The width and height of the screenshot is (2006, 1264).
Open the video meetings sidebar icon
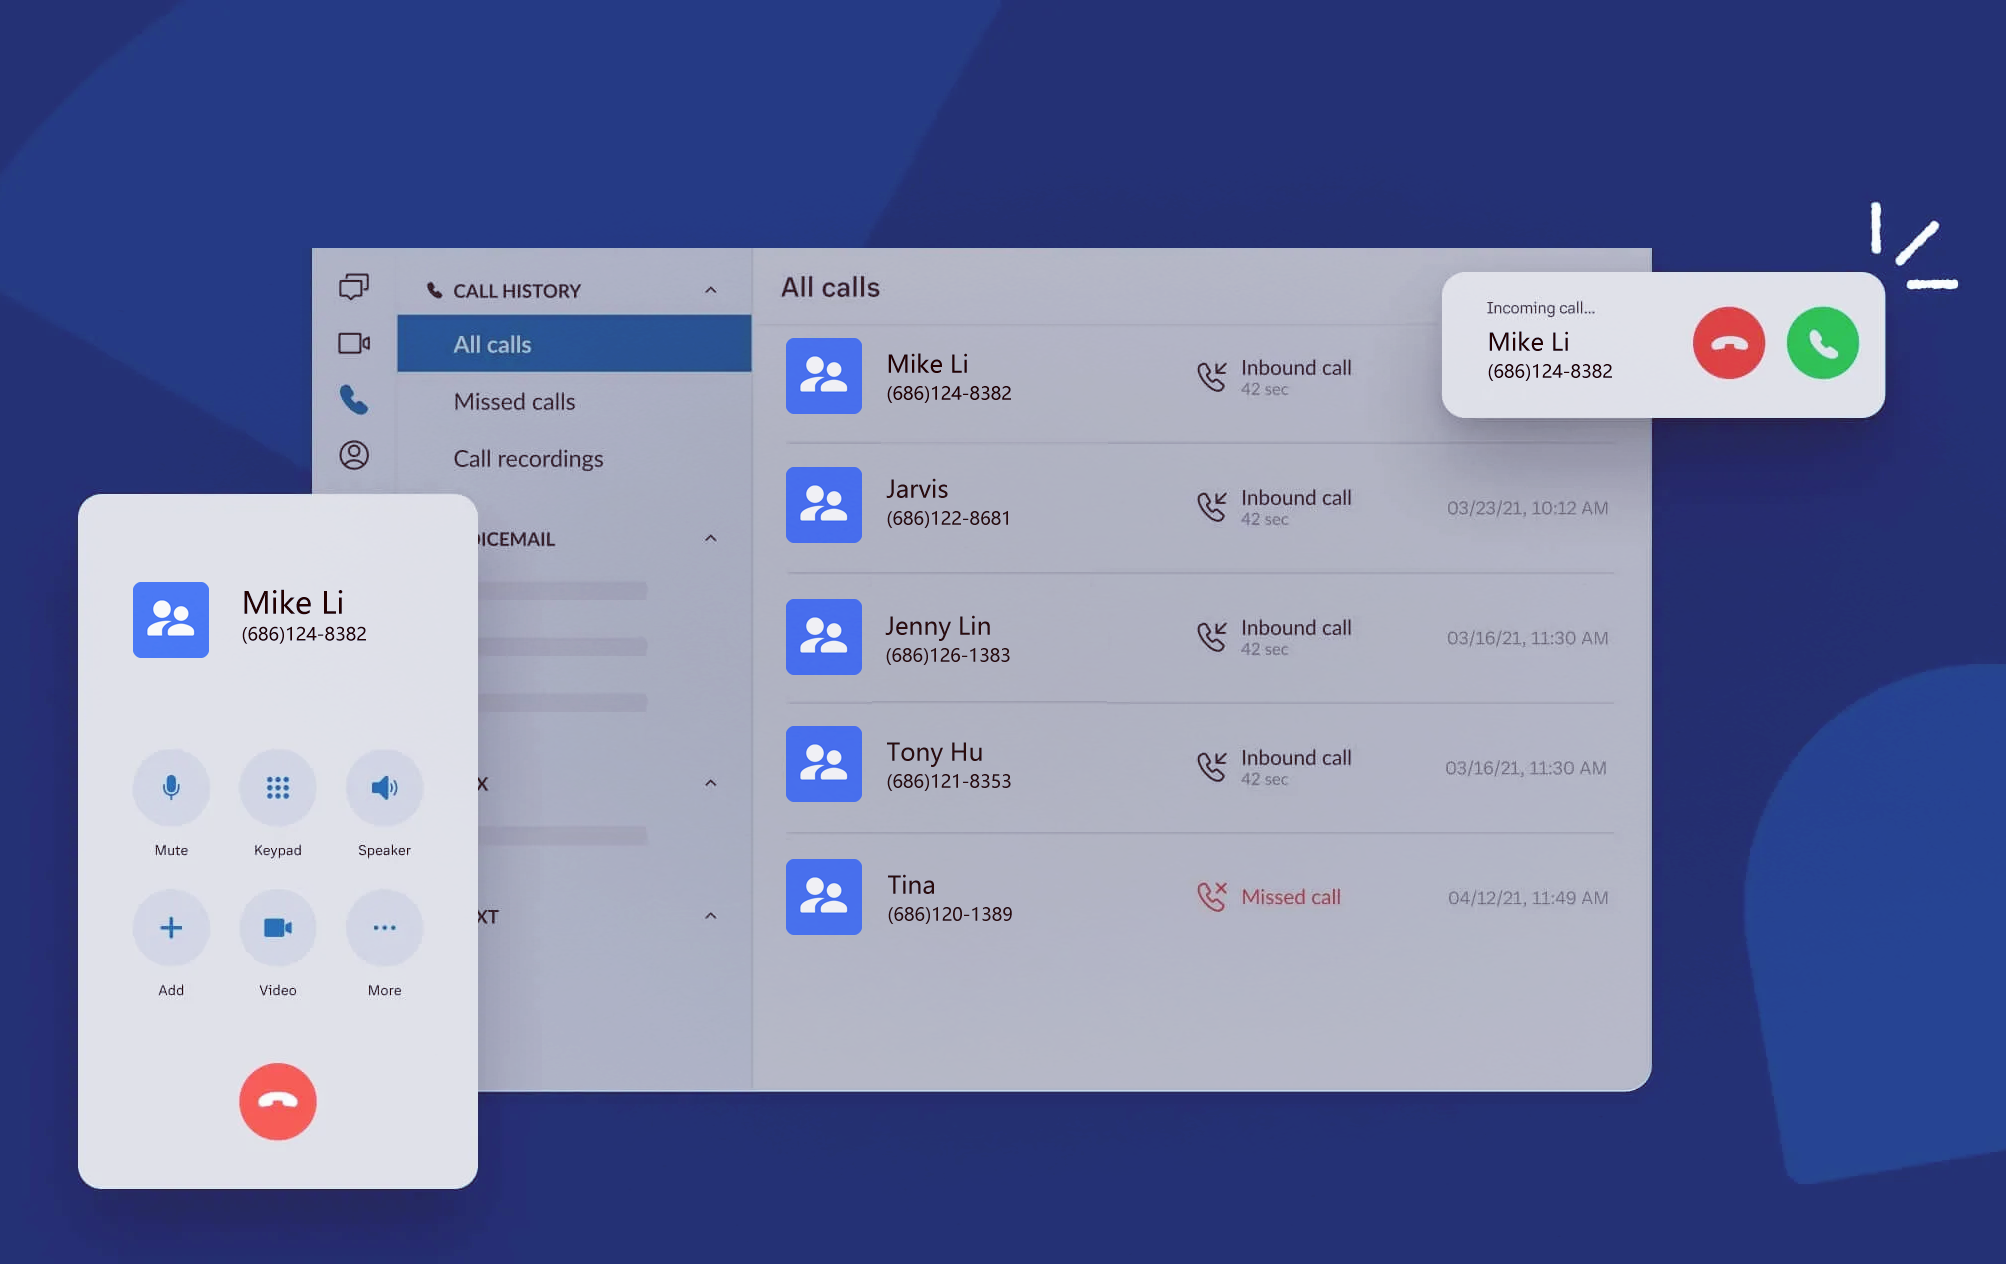[x=354, y=343]
